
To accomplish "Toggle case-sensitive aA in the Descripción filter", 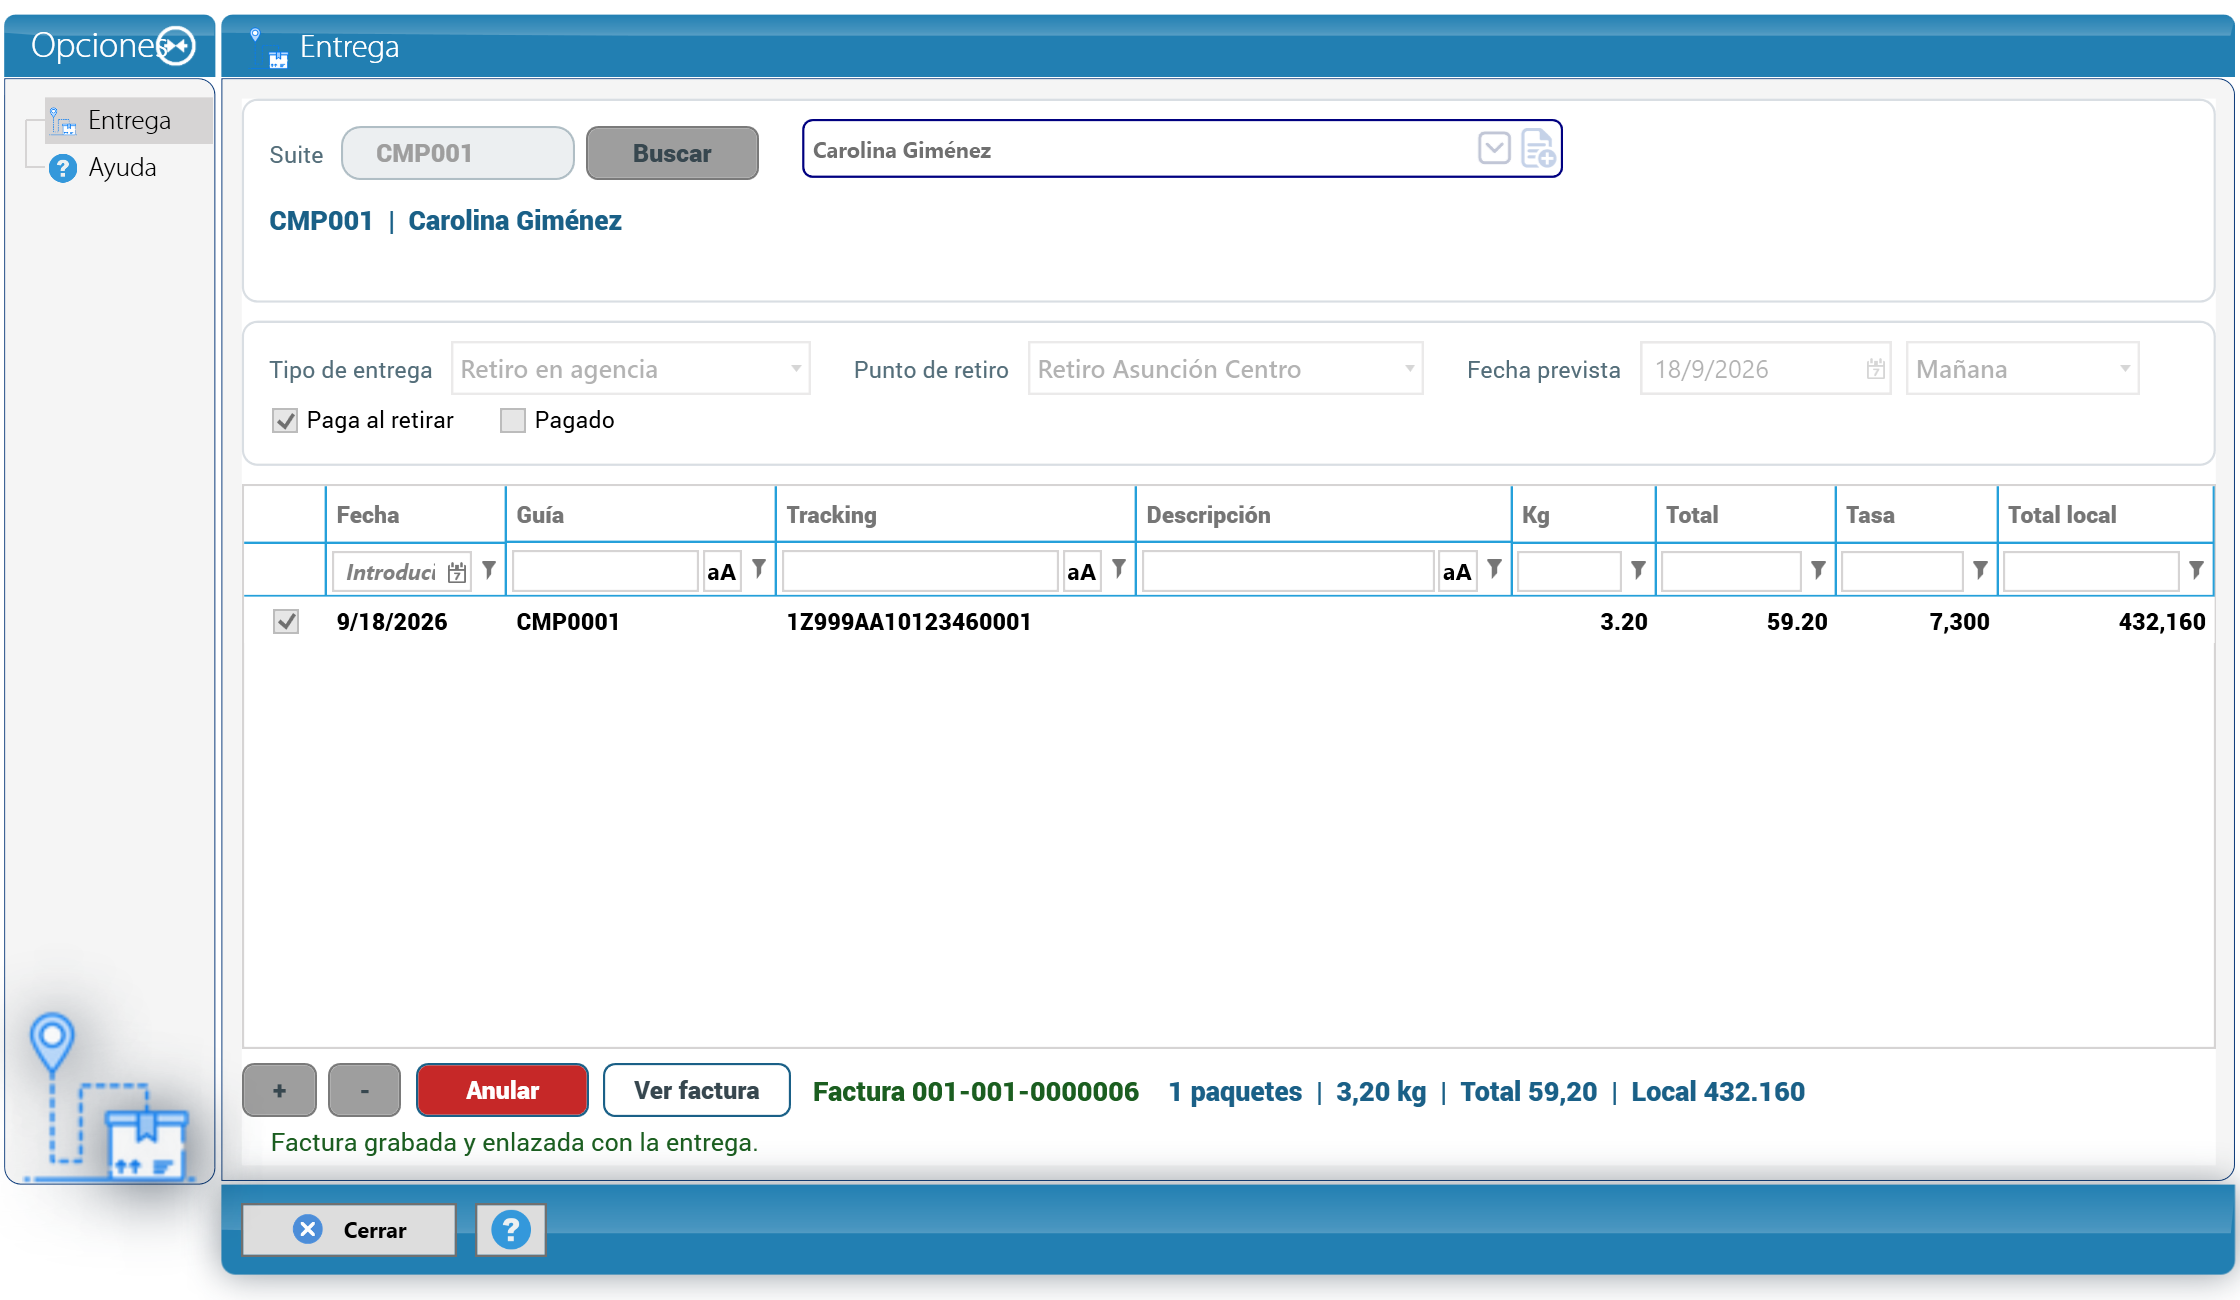I will (1457, 572).
